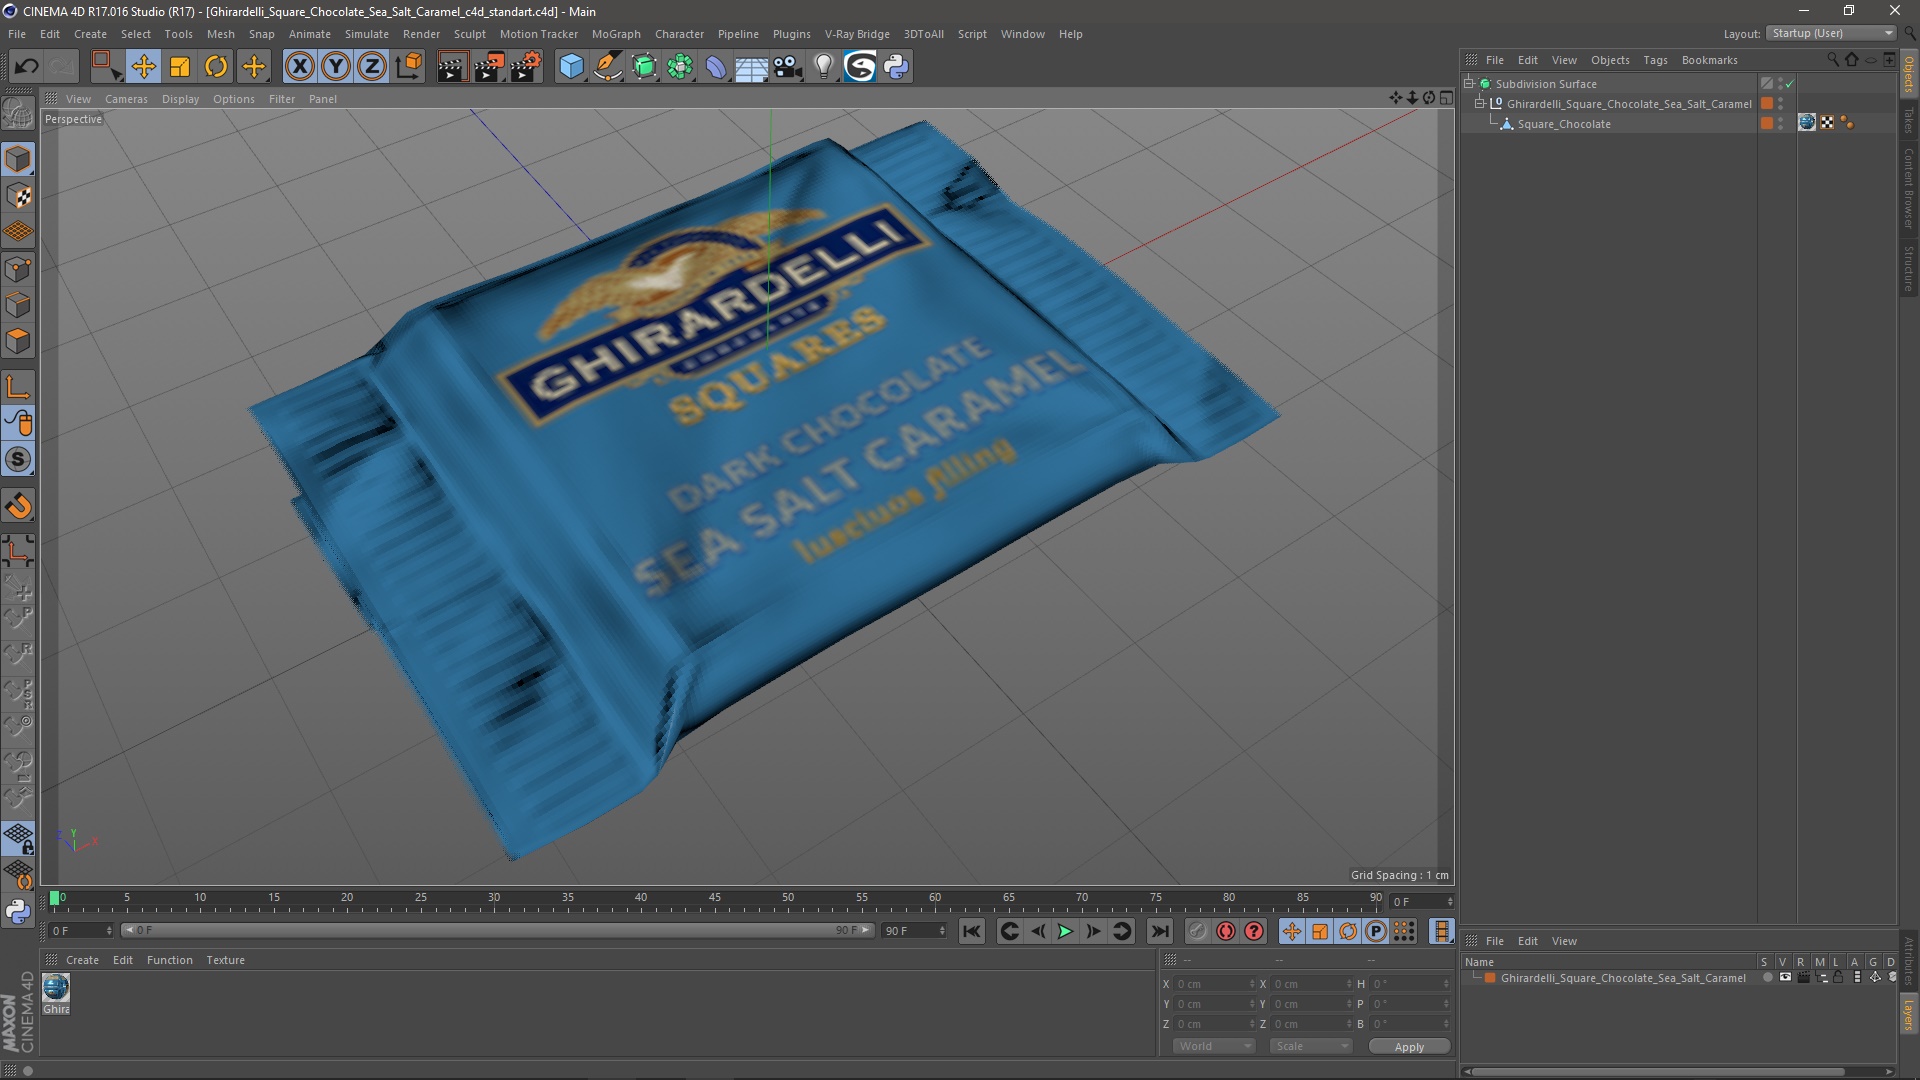
Task: Toggle Z axis lock
Action: (x=372, y=66)
